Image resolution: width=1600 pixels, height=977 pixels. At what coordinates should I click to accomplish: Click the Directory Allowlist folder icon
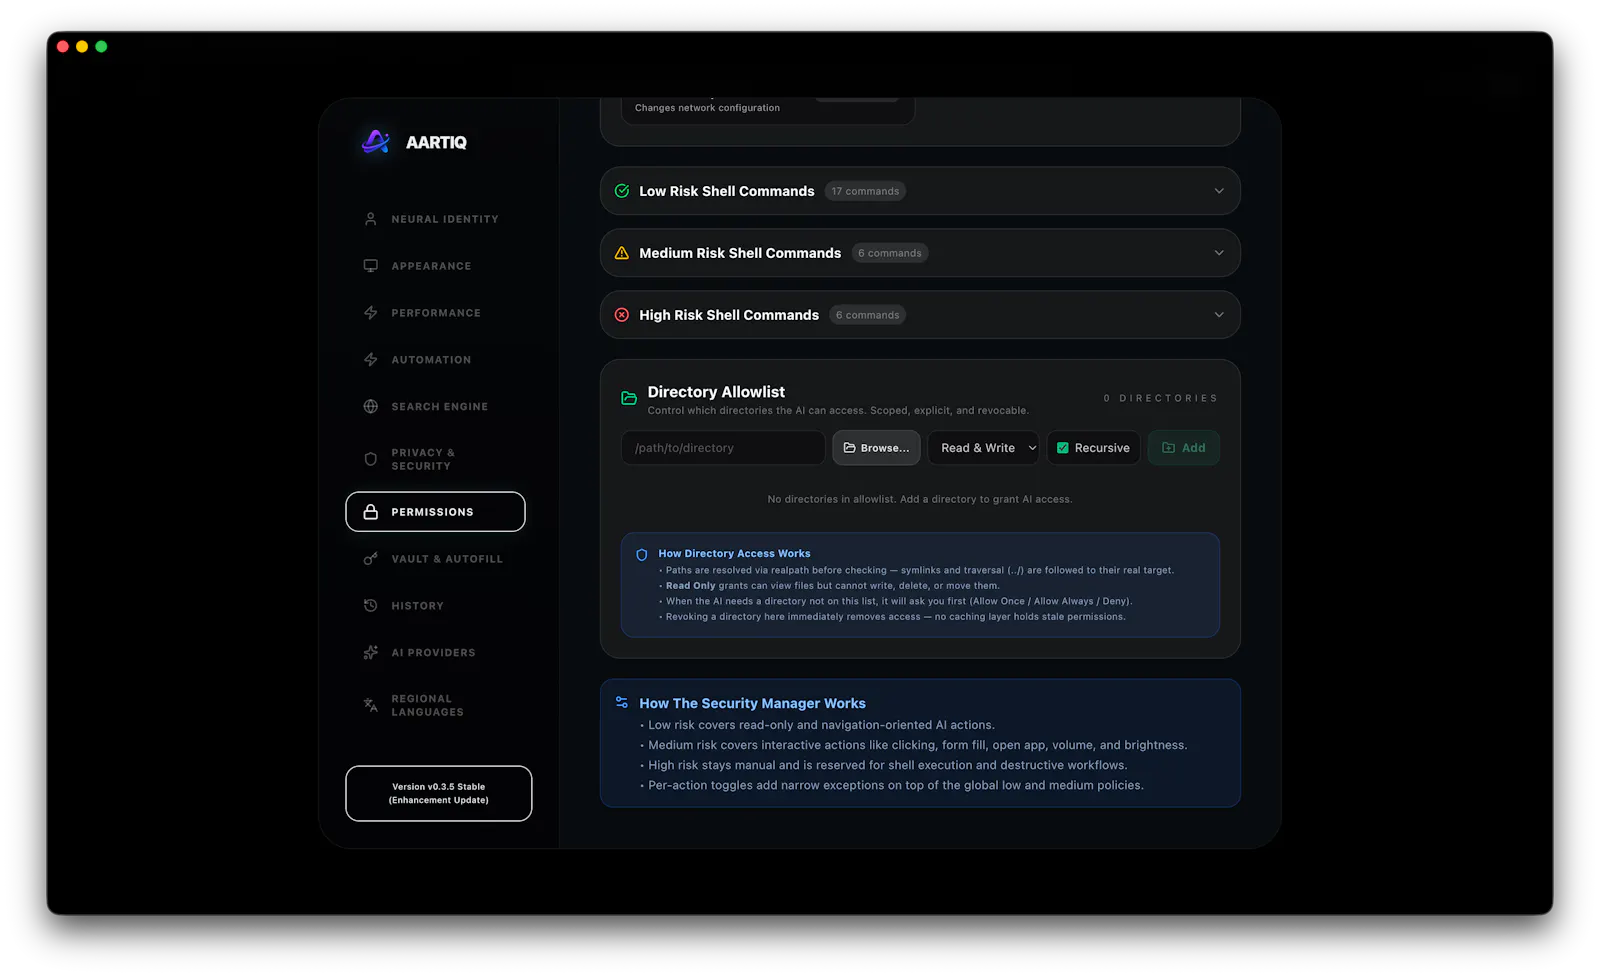pyautogui.click(x=629, y=398)
